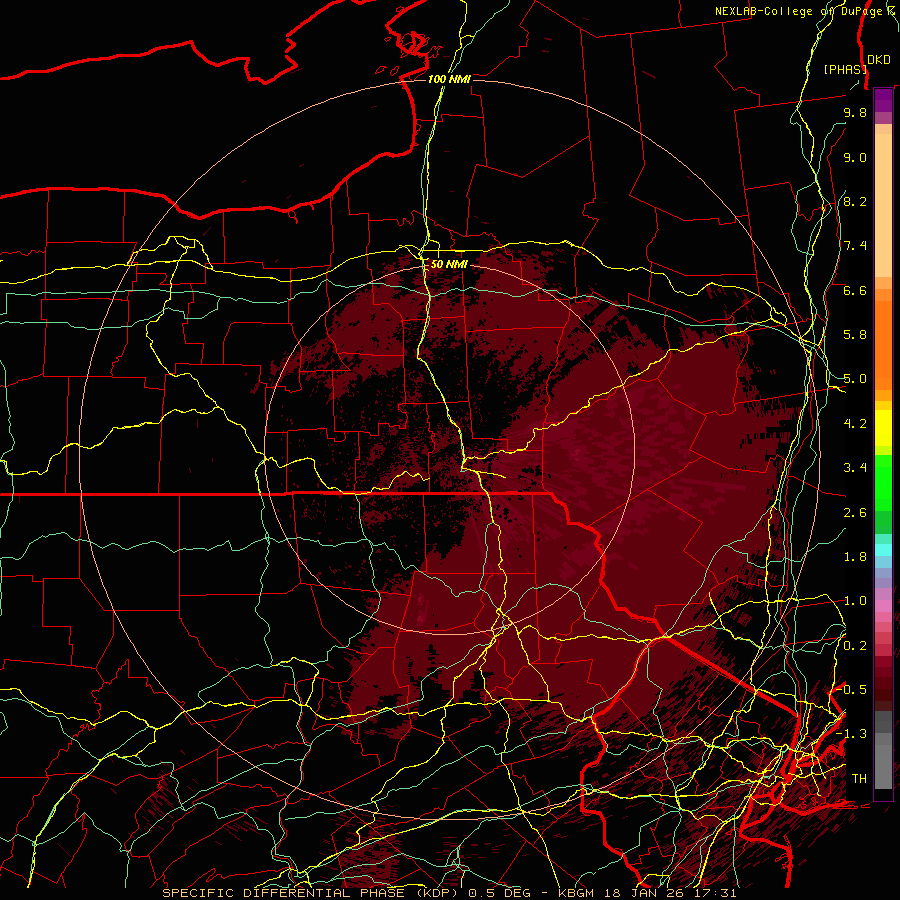Screen dimensions: 900x900
Task: Click the "SPECIFIC DIFFERENTIAL PHASE (KDP)" caption
Action: (313, 893)
